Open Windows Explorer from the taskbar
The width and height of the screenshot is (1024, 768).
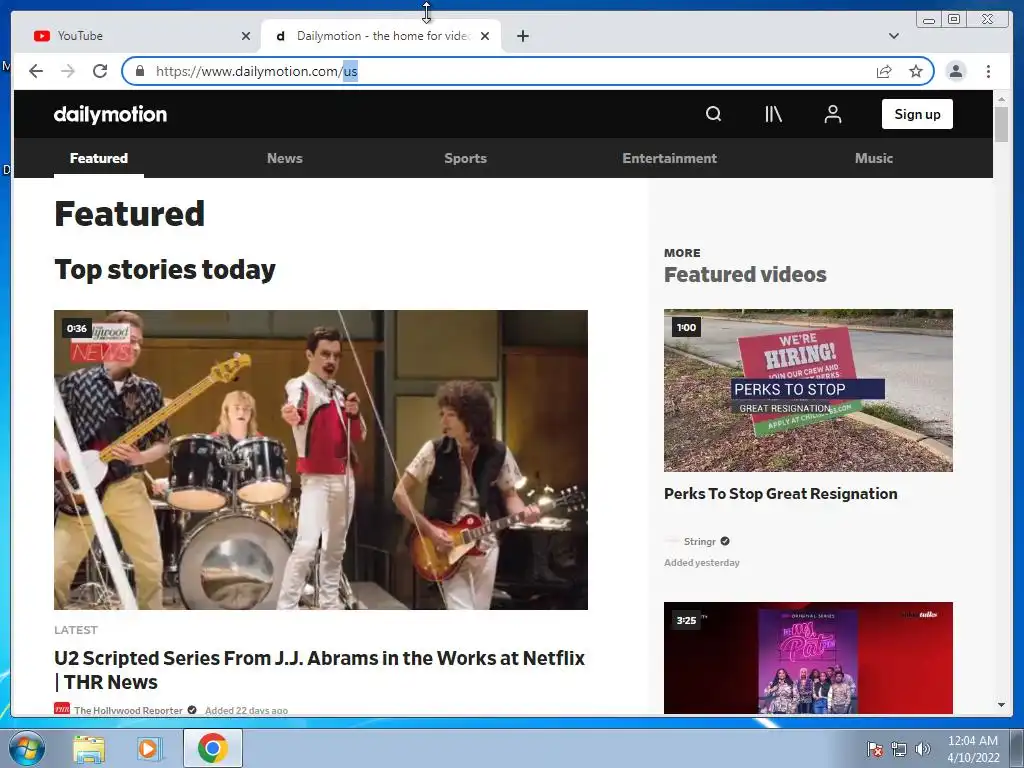click(x=88, y=748)
